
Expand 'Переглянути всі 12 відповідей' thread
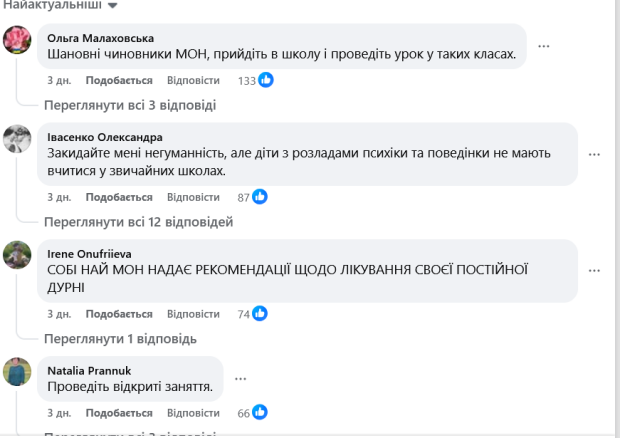138,221
